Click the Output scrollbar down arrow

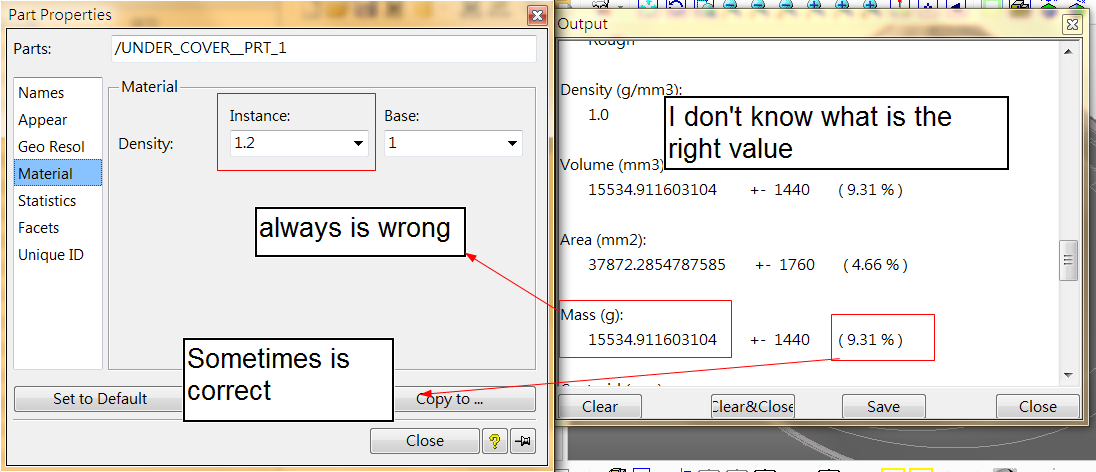tap(1068, 375)
